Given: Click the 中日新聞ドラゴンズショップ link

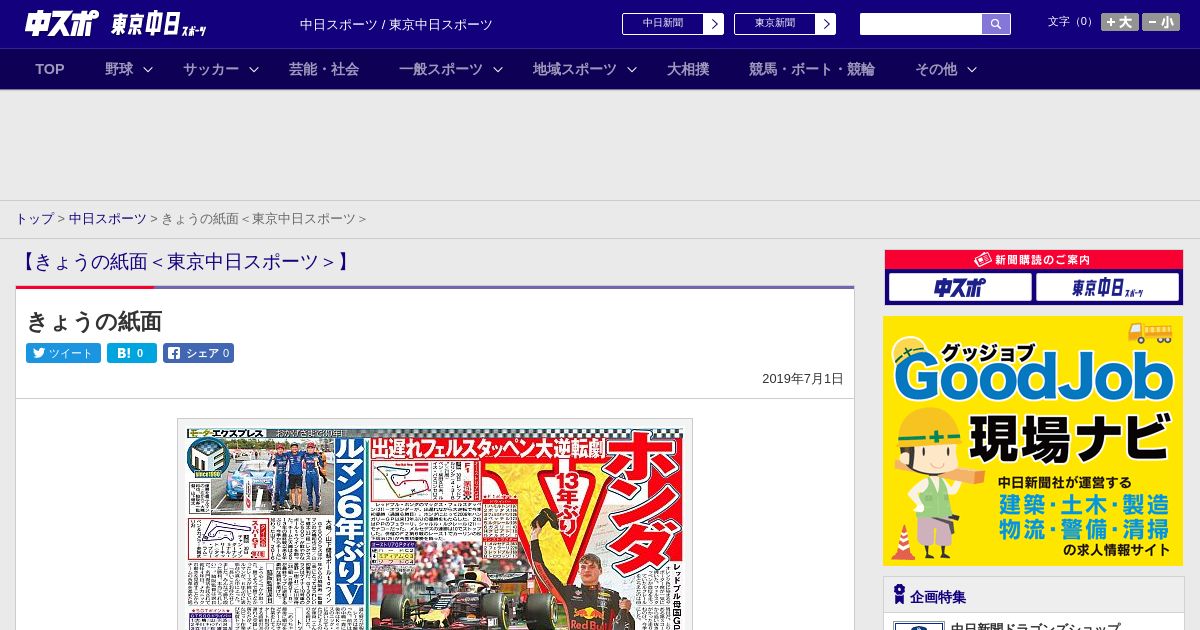Looking at the screenshot, I should click(x=1035, y=626).
